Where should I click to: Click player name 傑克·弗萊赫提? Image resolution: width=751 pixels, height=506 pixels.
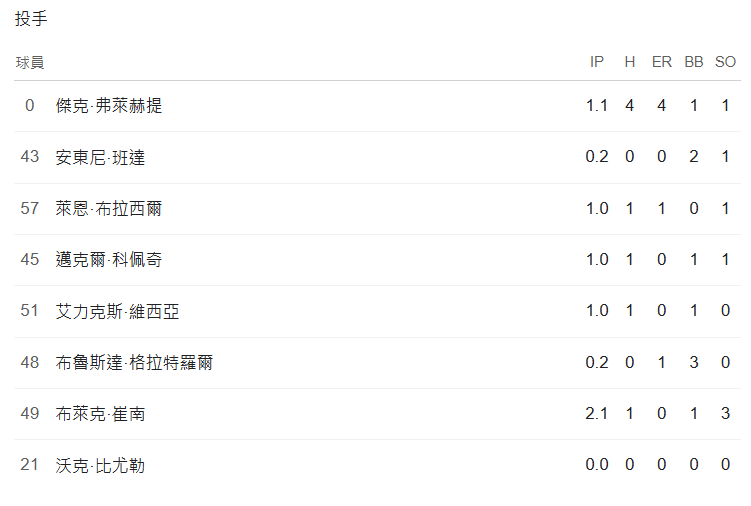point(109,106)
